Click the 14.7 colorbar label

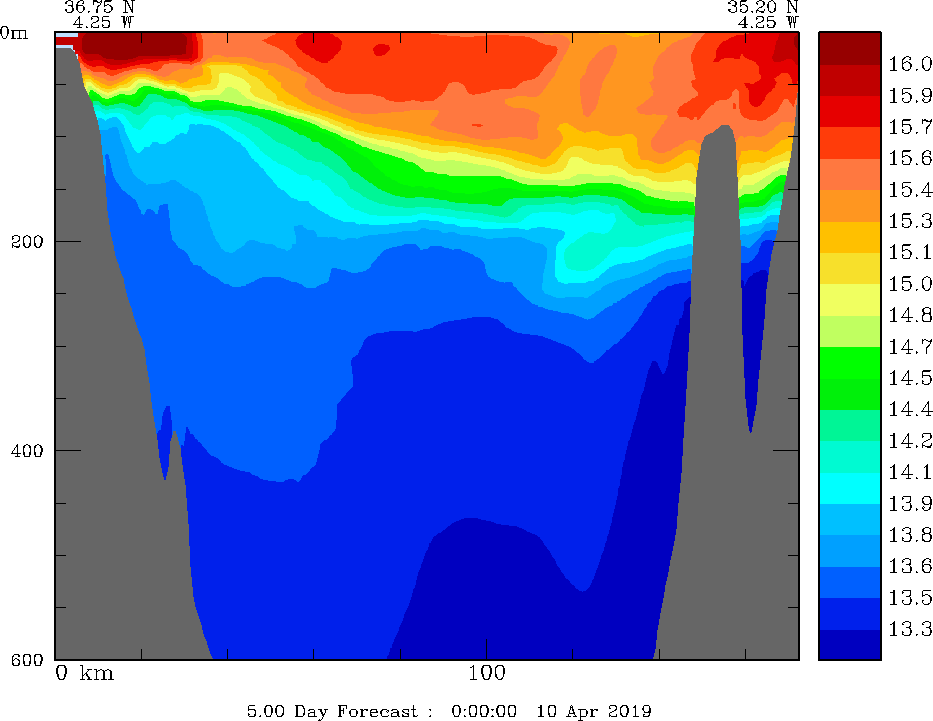tap(910, 346)
